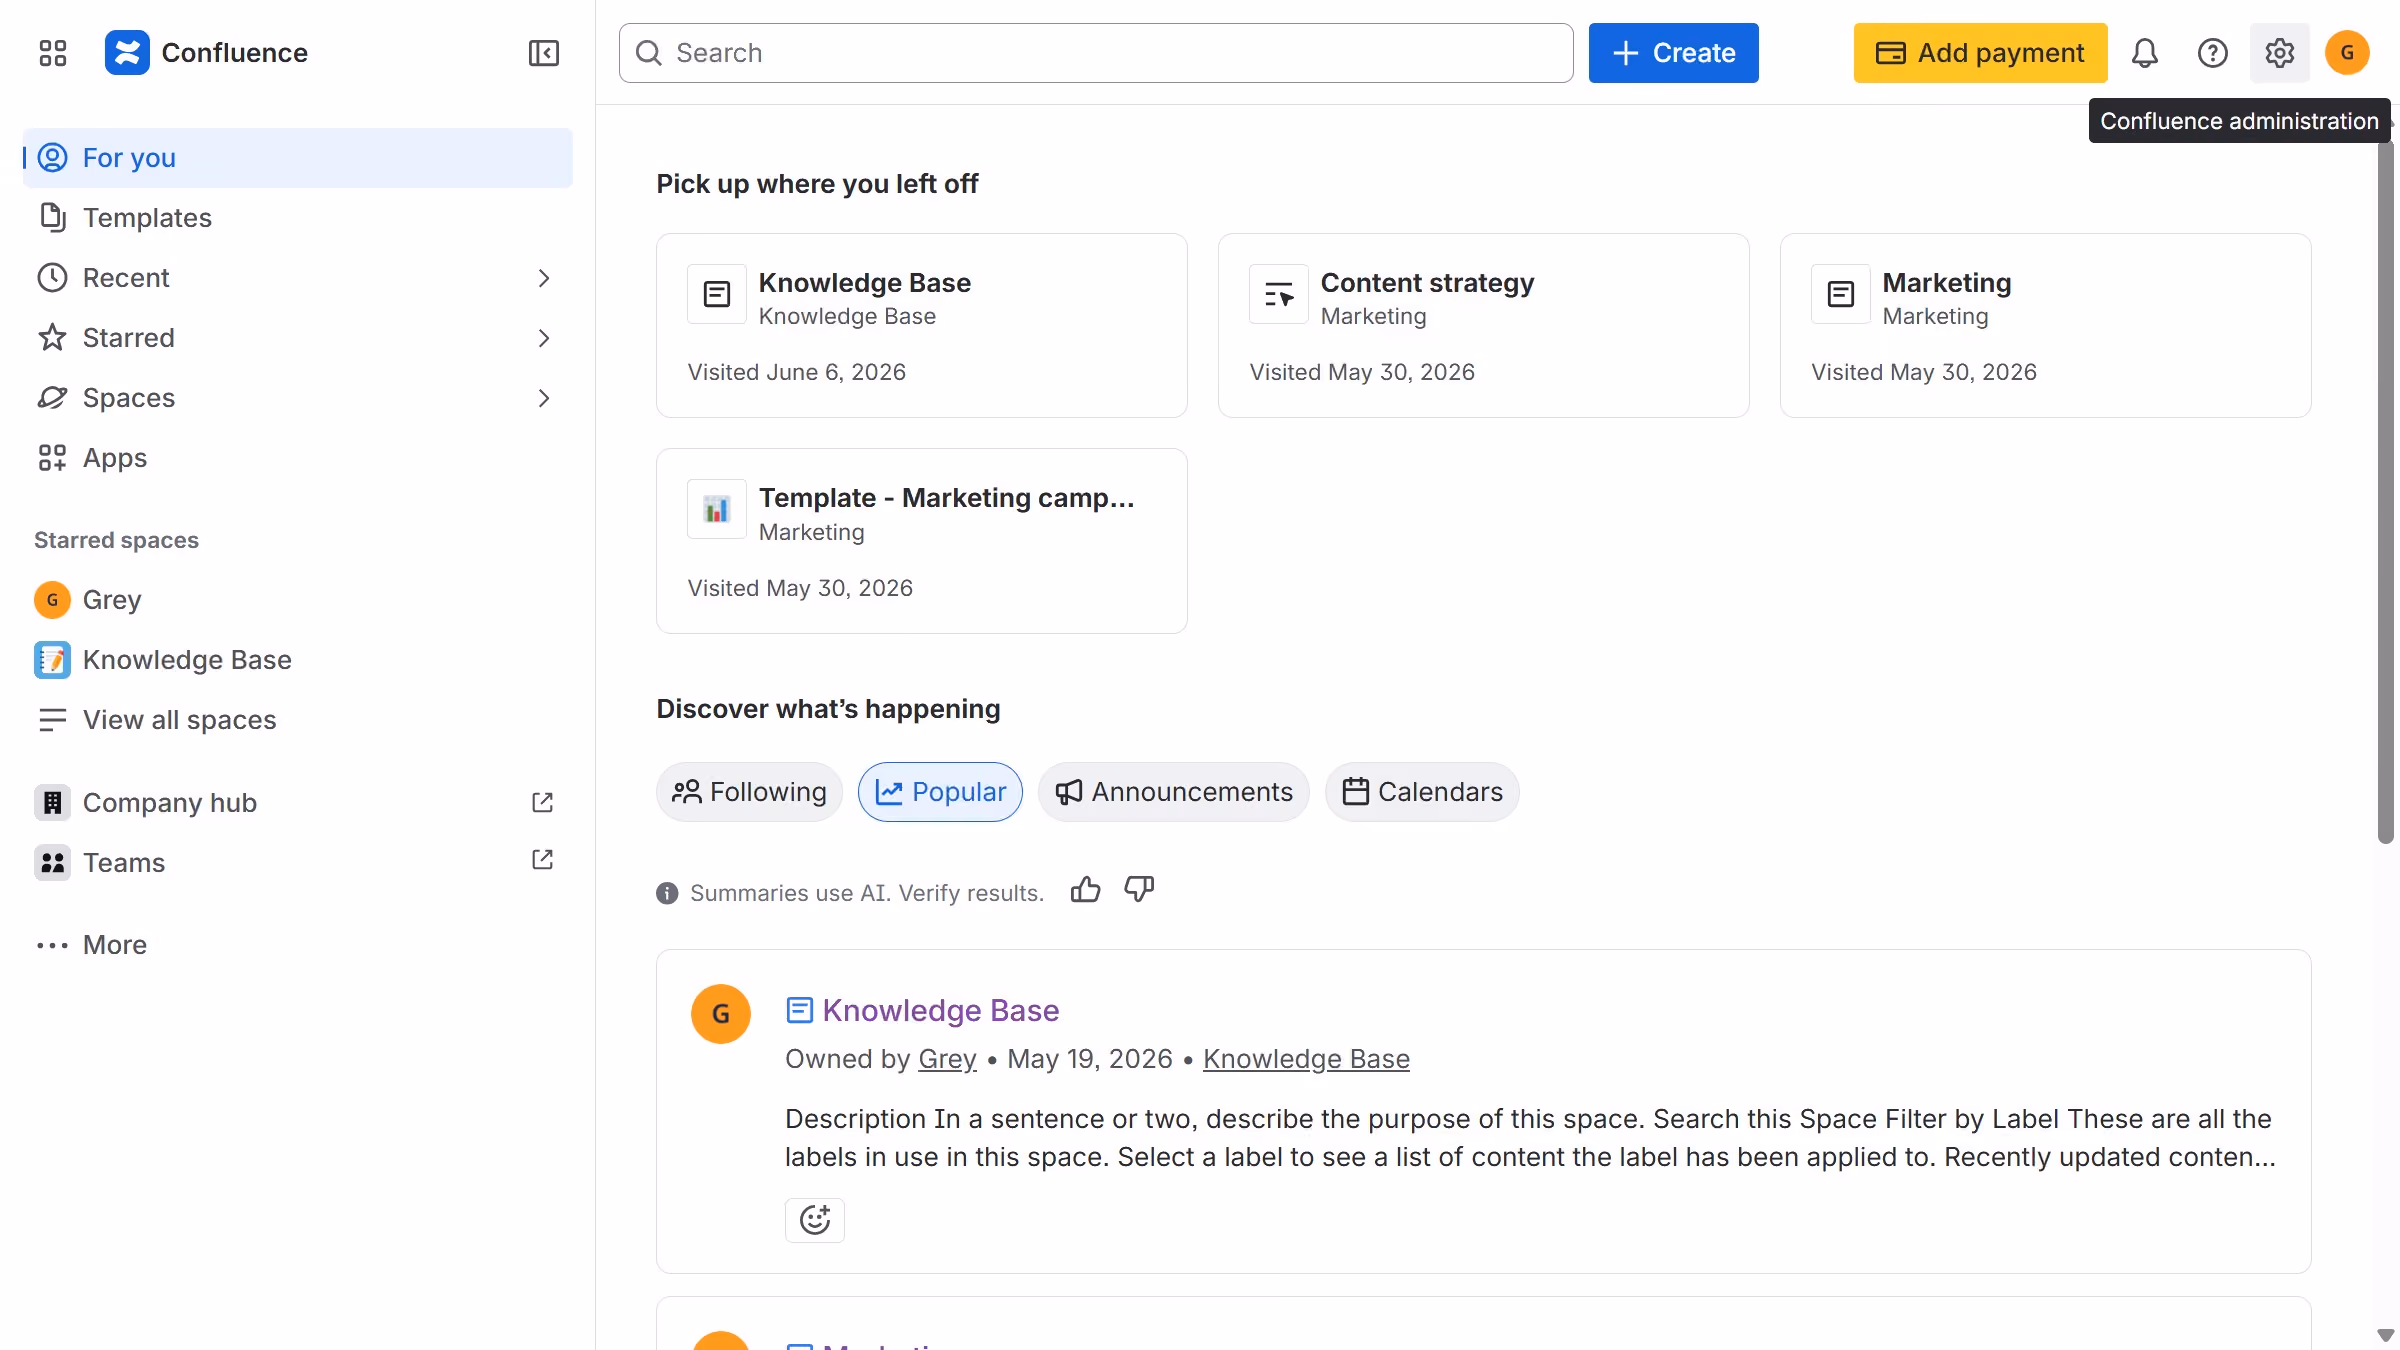Viewport: 2400px width, 1350px height.
Task: Expand the Starred submenu chevron
Action: click(543, 338)
